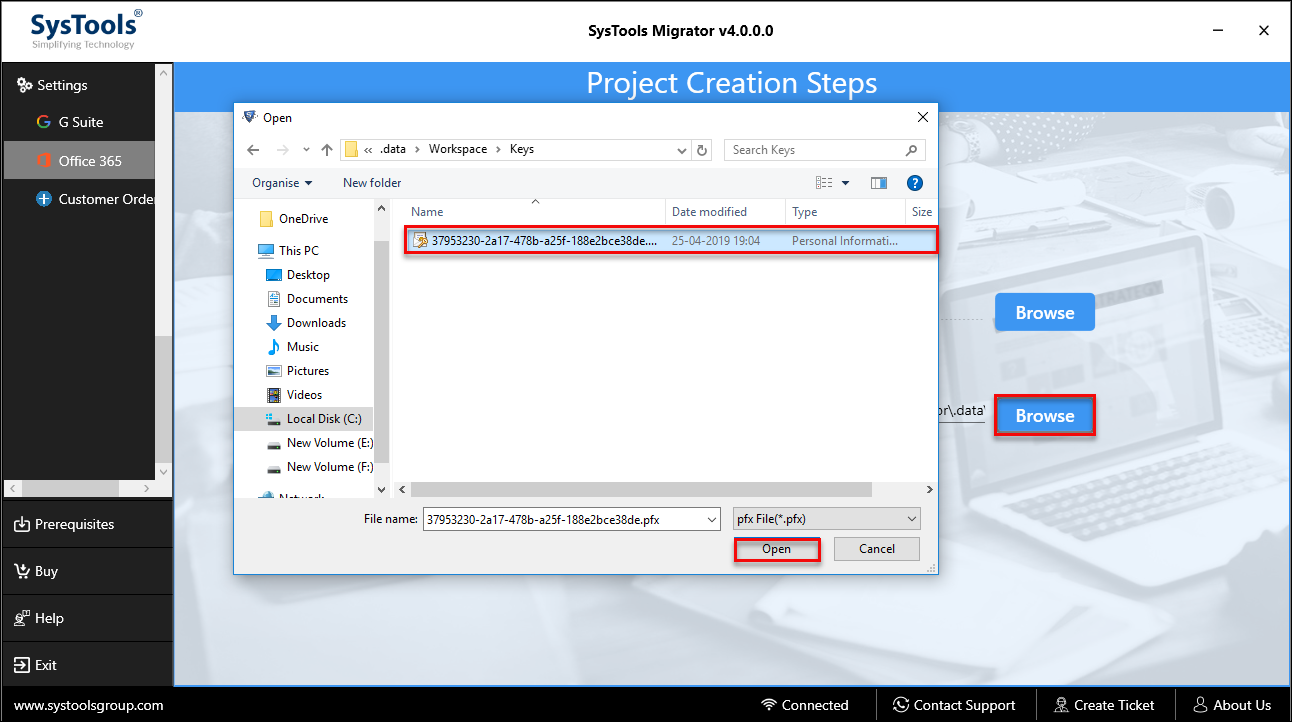Open the recent locations dropdown arrow
Viewport: 1292px width, 722px height.
(x=306, y=150)
